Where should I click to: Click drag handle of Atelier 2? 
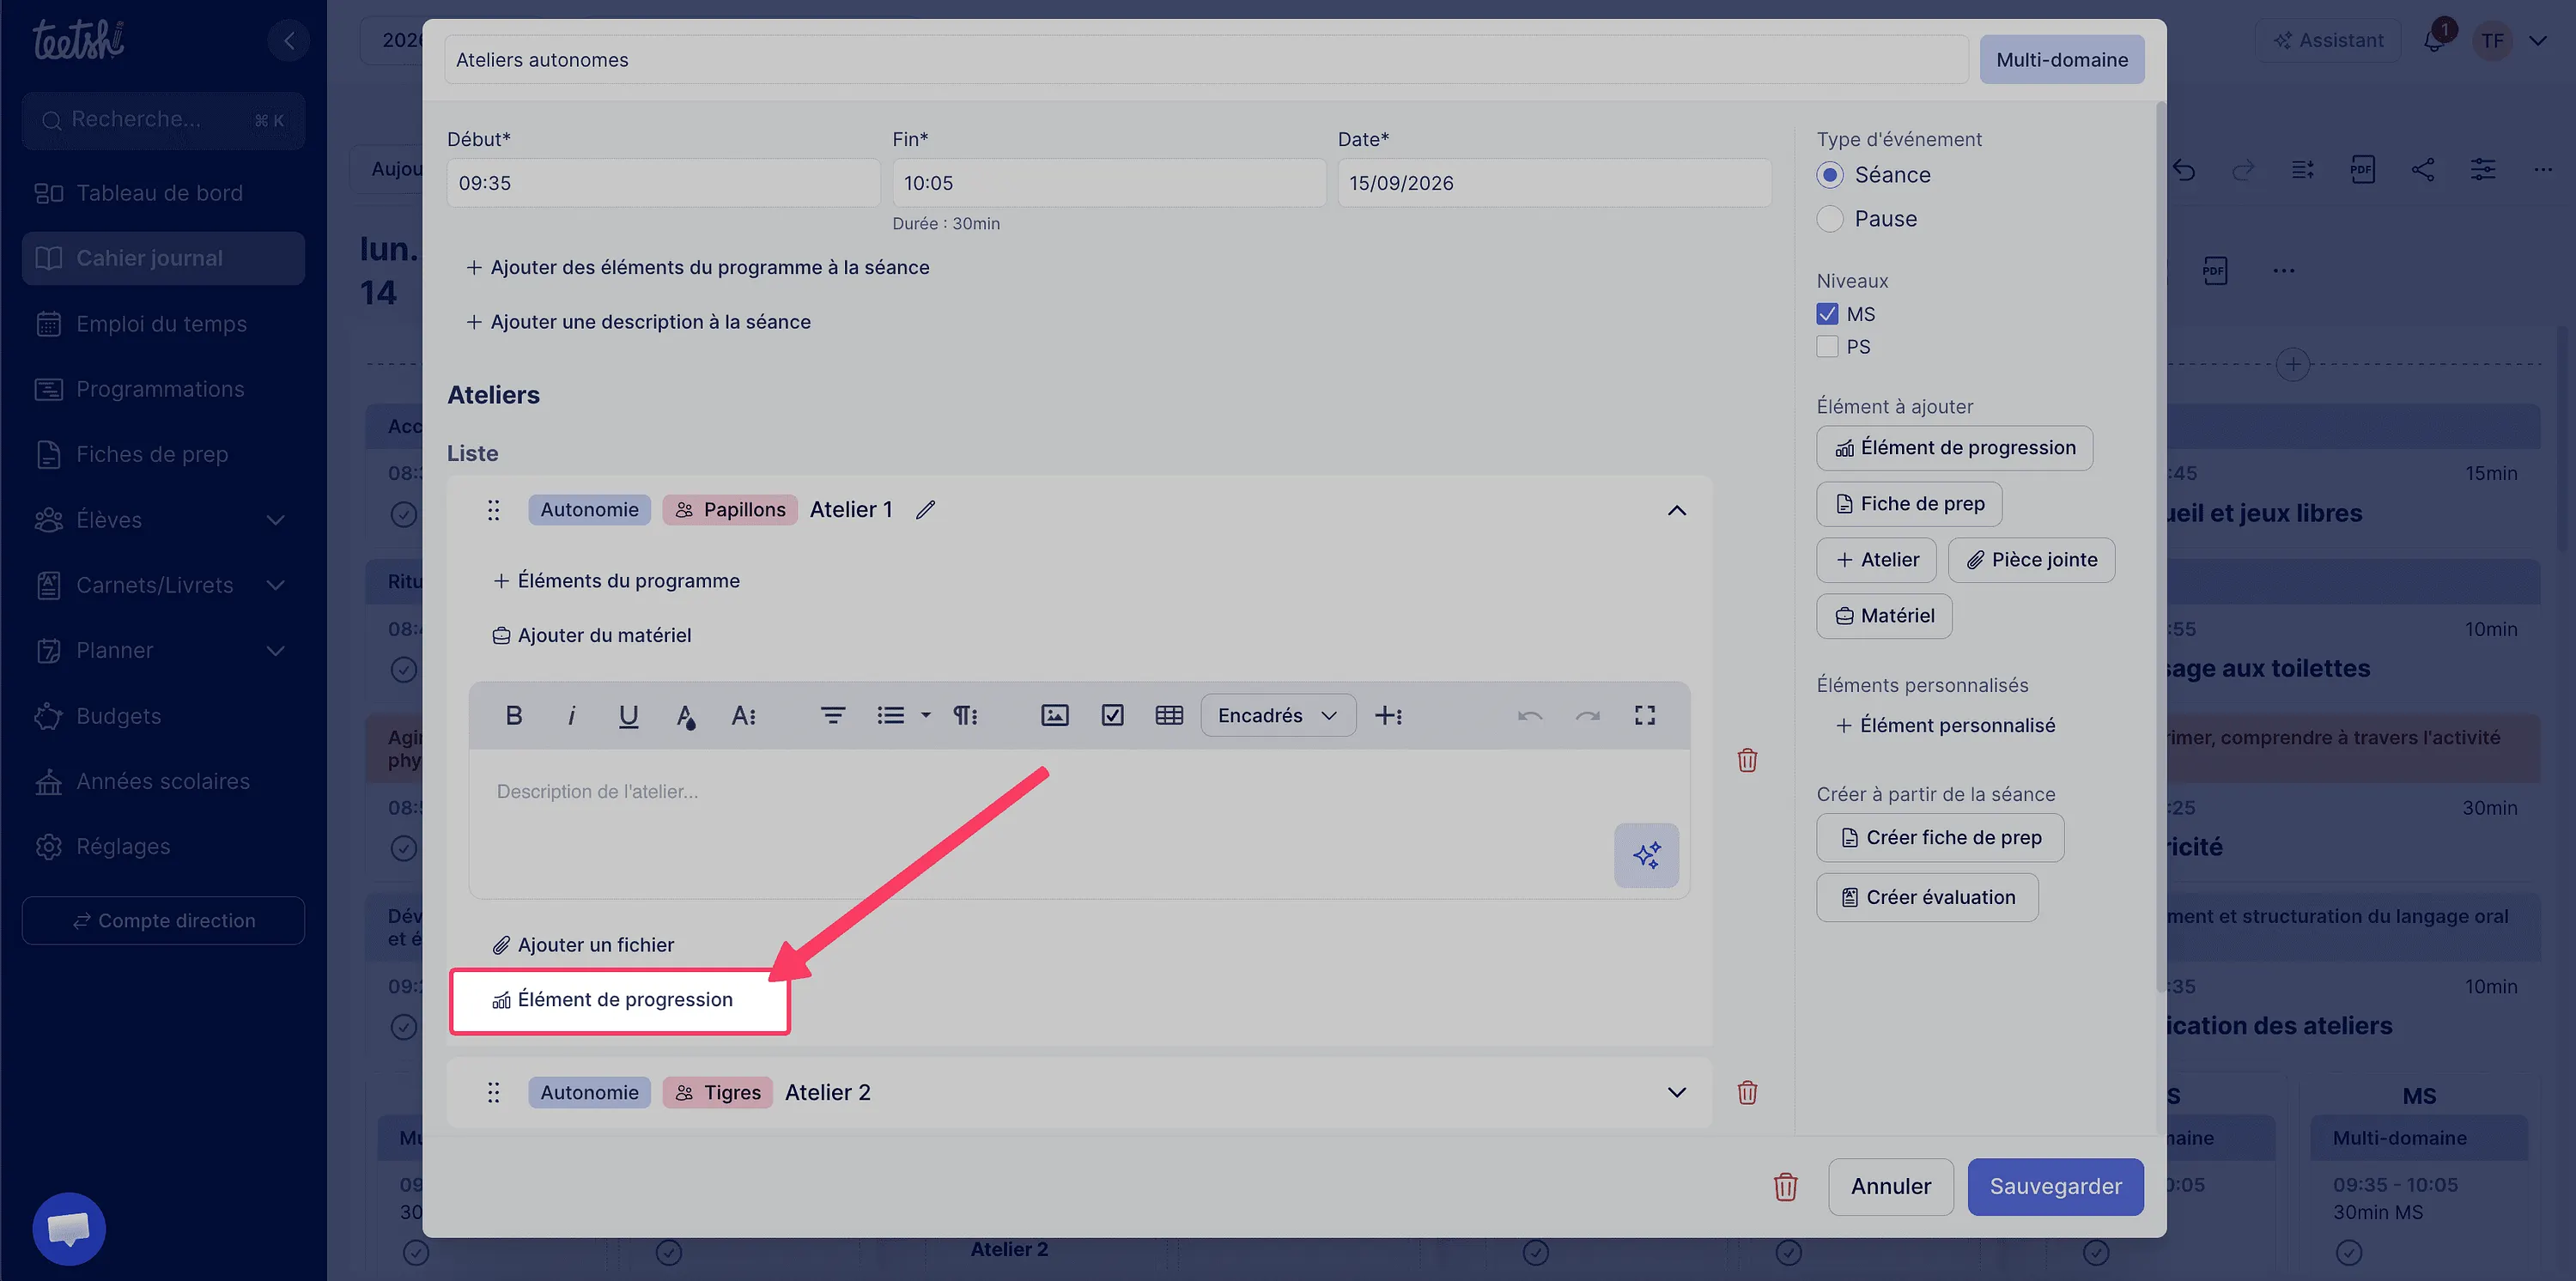493,1092
